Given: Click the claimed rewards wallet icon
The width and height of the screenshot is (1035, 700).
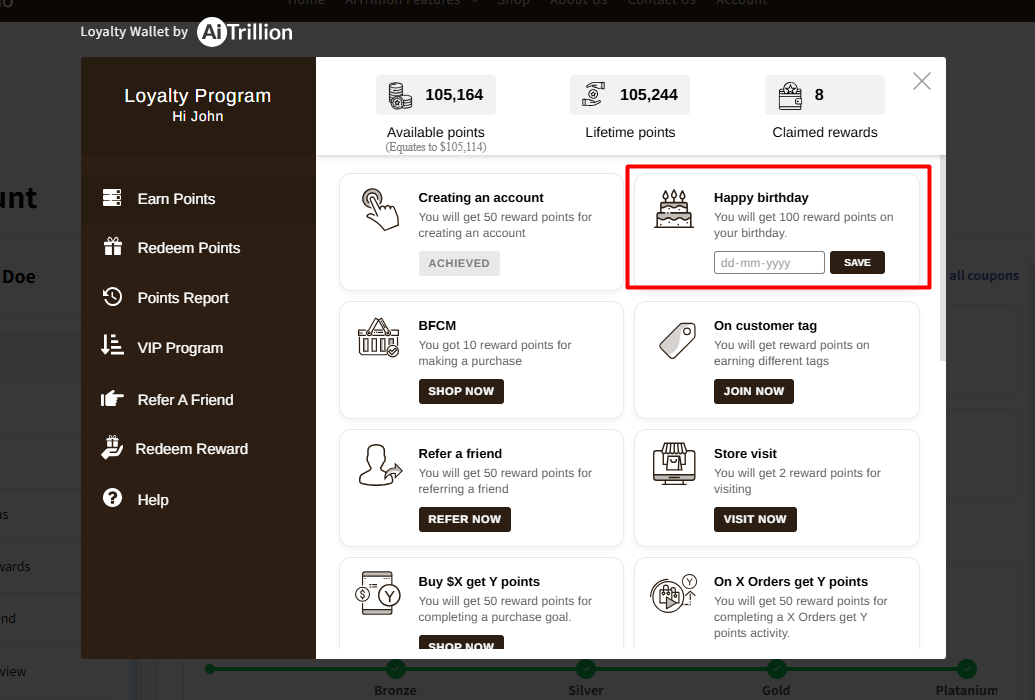Looking at the screenshot, I should [x=790, y=96].
